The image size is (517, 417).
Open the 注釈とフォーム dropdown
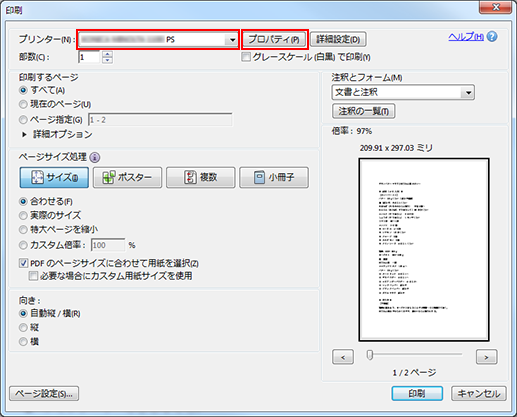tap(403, 92)
